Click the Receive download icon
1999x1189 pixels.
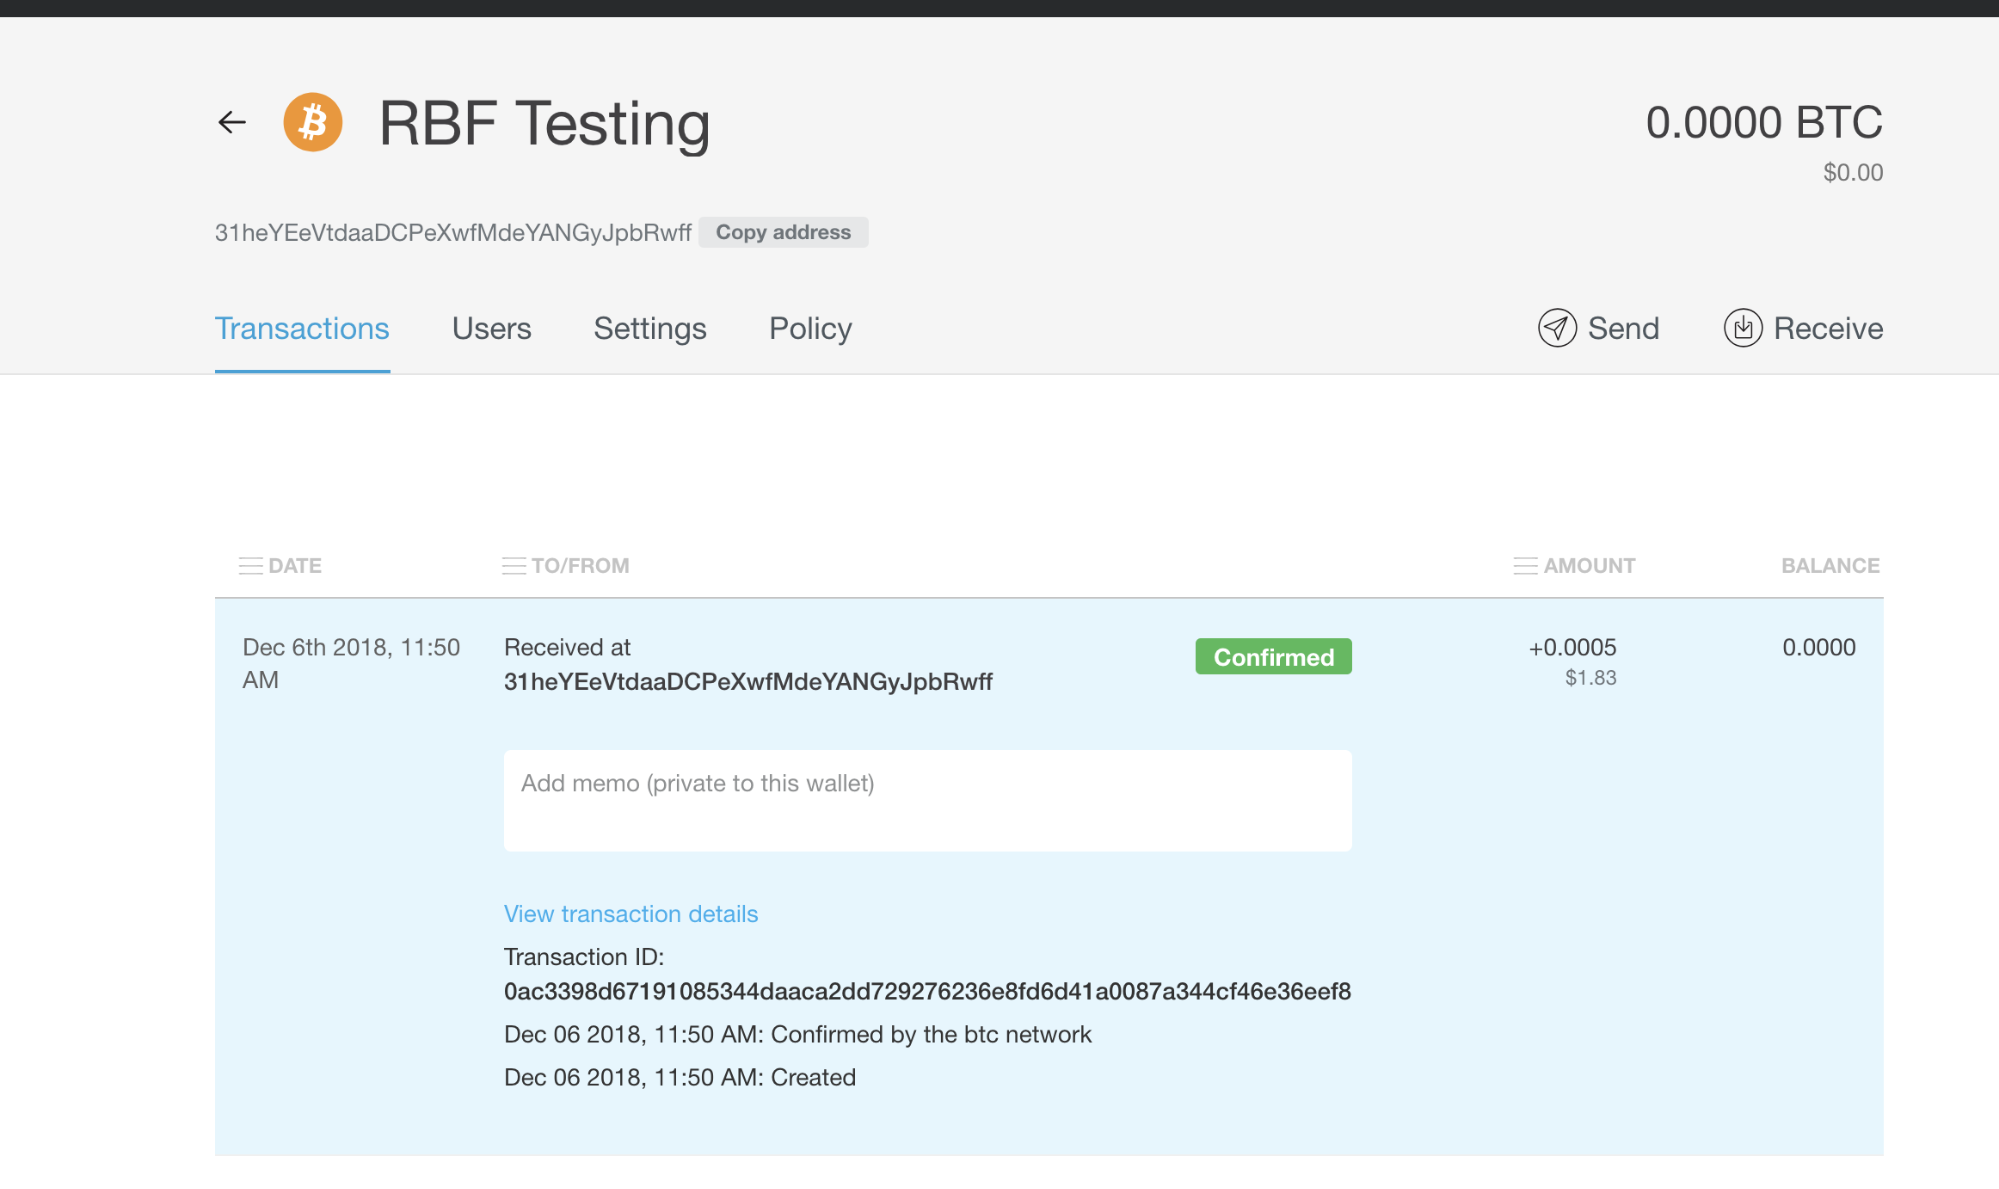[1743, 328]
